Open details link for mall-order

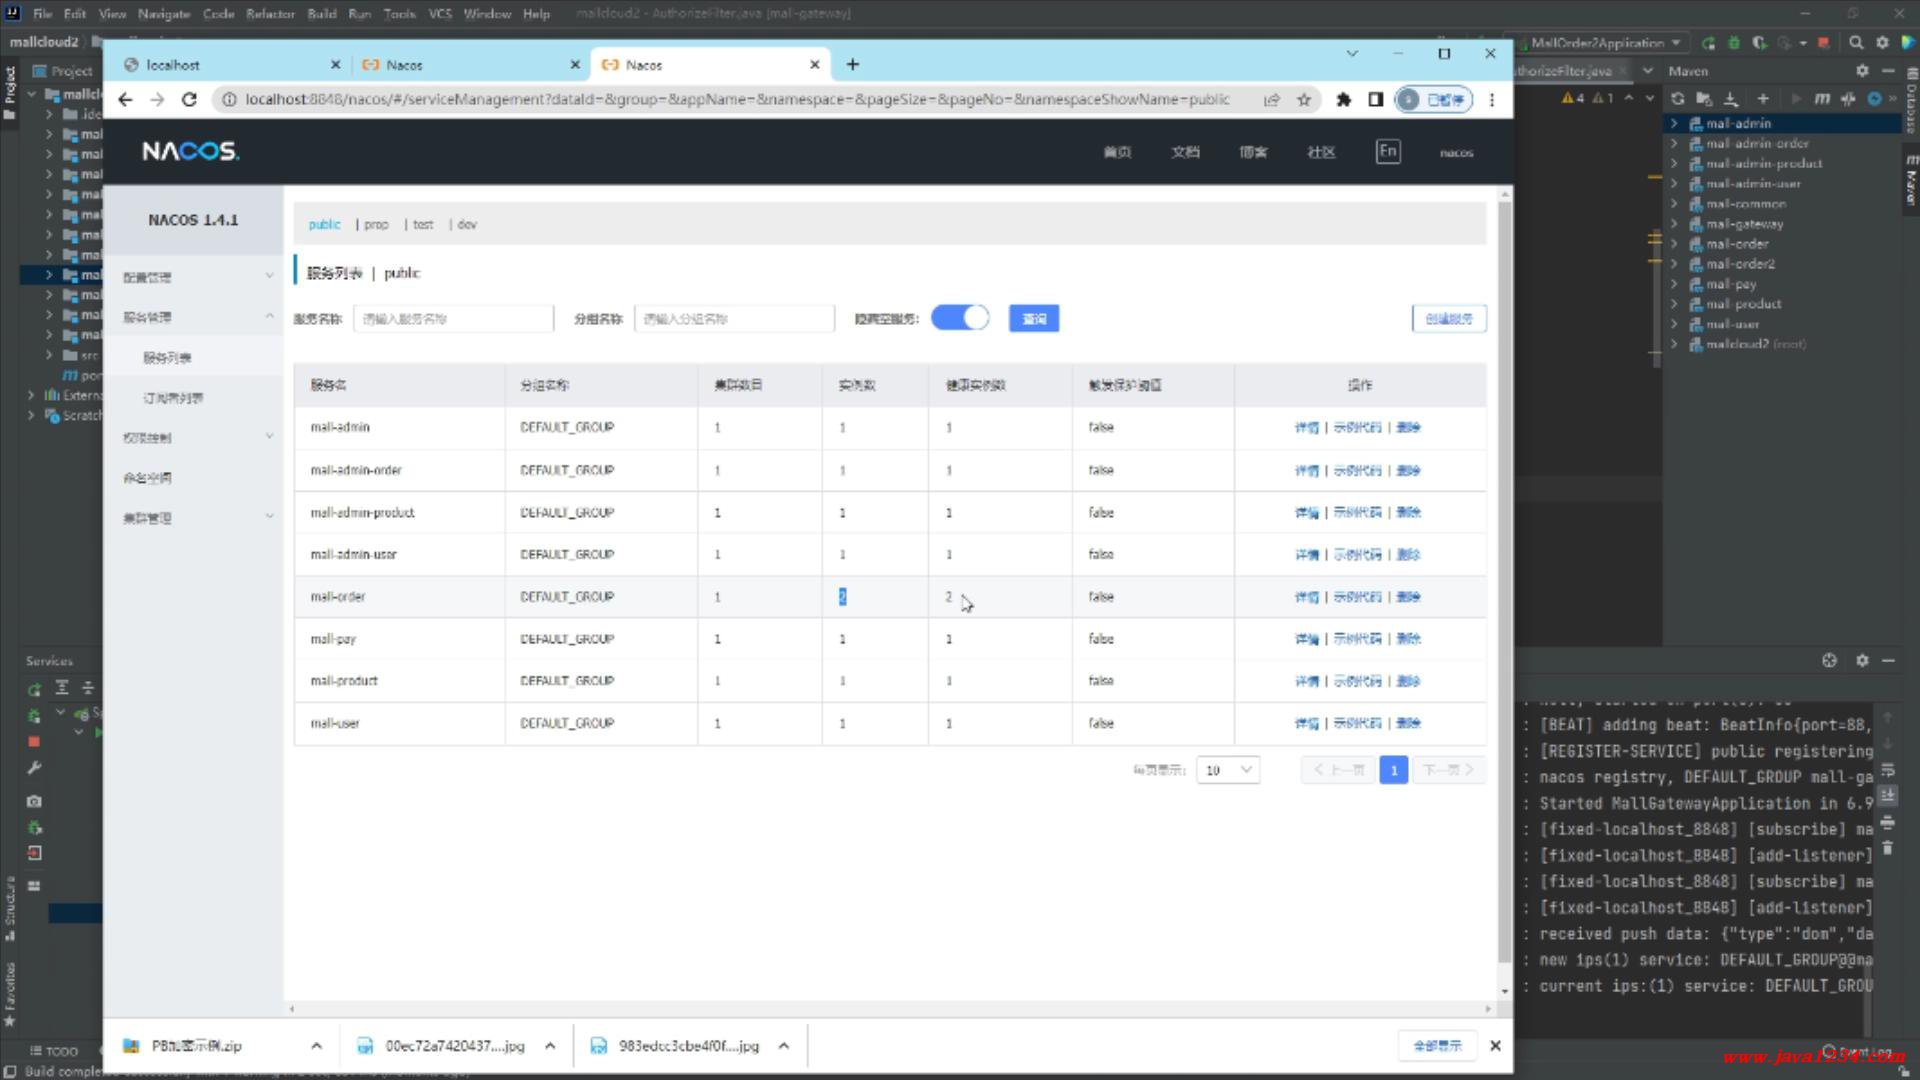point(1306,597)
